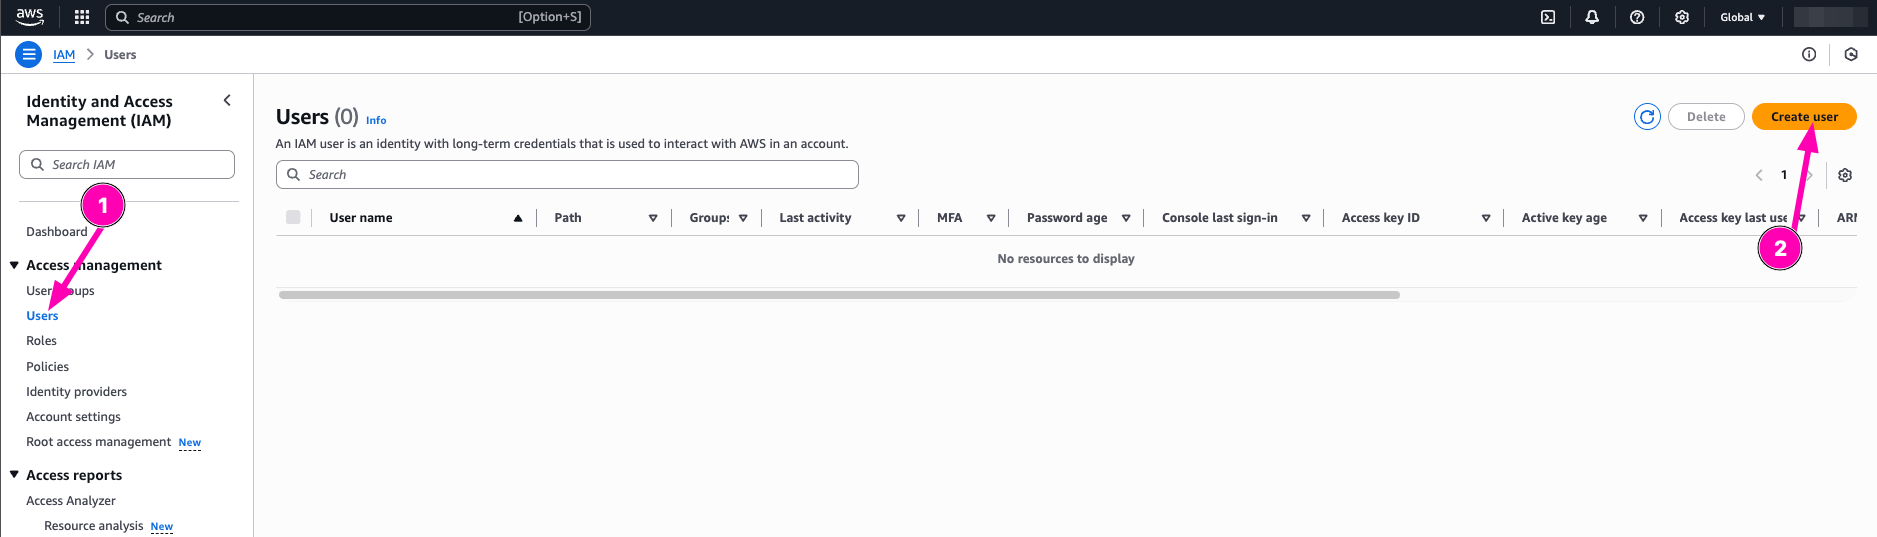The height and width of the screenshot is (537, 1877).
Task: Open the notifications bell
Action: click(1592, 17)
